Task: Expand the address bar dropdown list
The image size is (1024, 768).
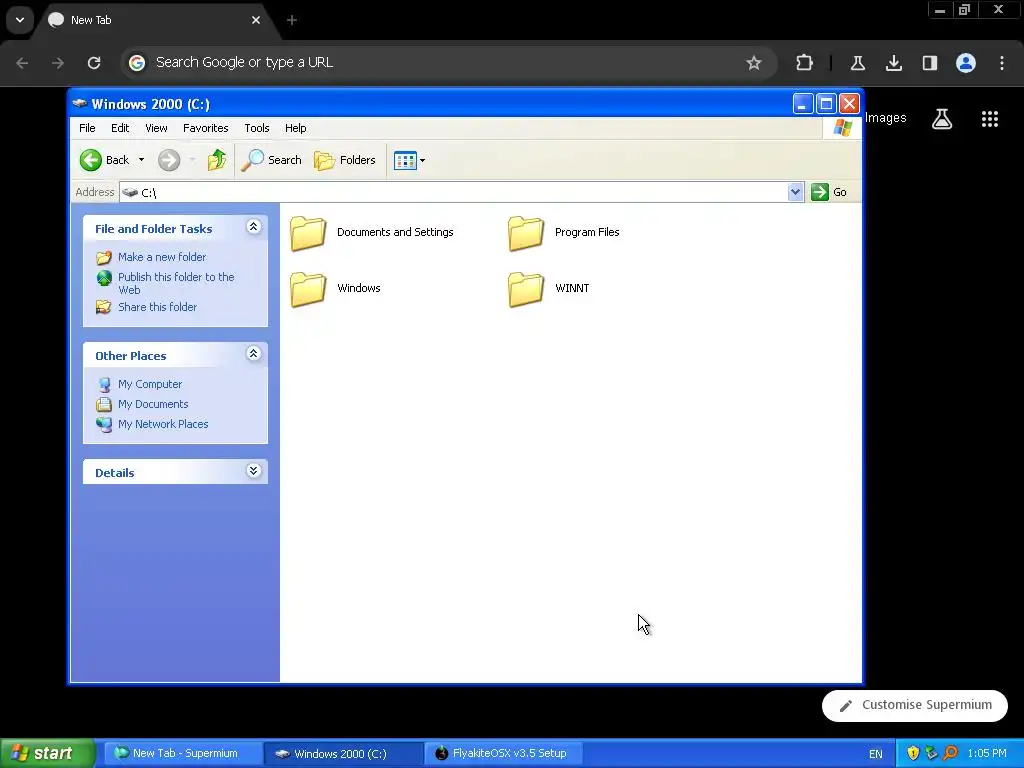Action: point(795,192)
